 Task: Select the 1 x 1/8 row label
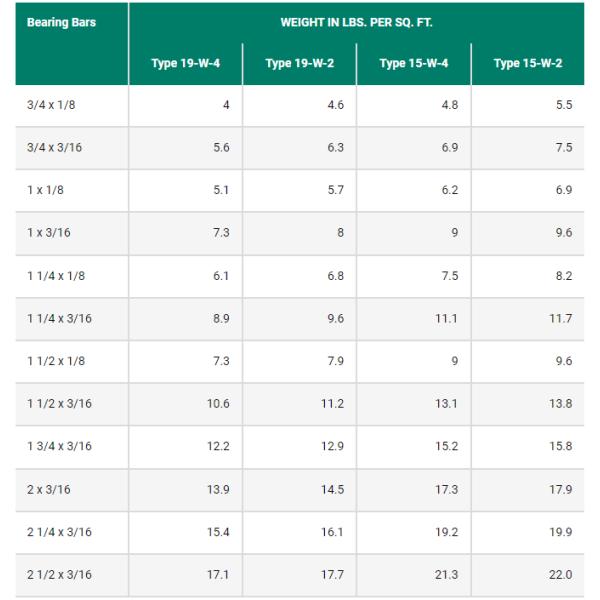[46, 190]
